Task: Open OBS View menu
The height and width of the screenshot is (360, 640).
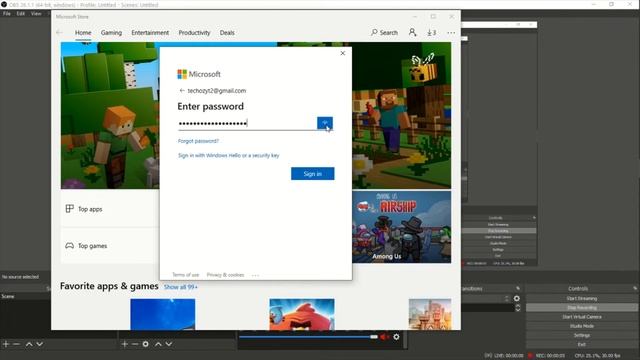Action: click(x=36, y=13)
